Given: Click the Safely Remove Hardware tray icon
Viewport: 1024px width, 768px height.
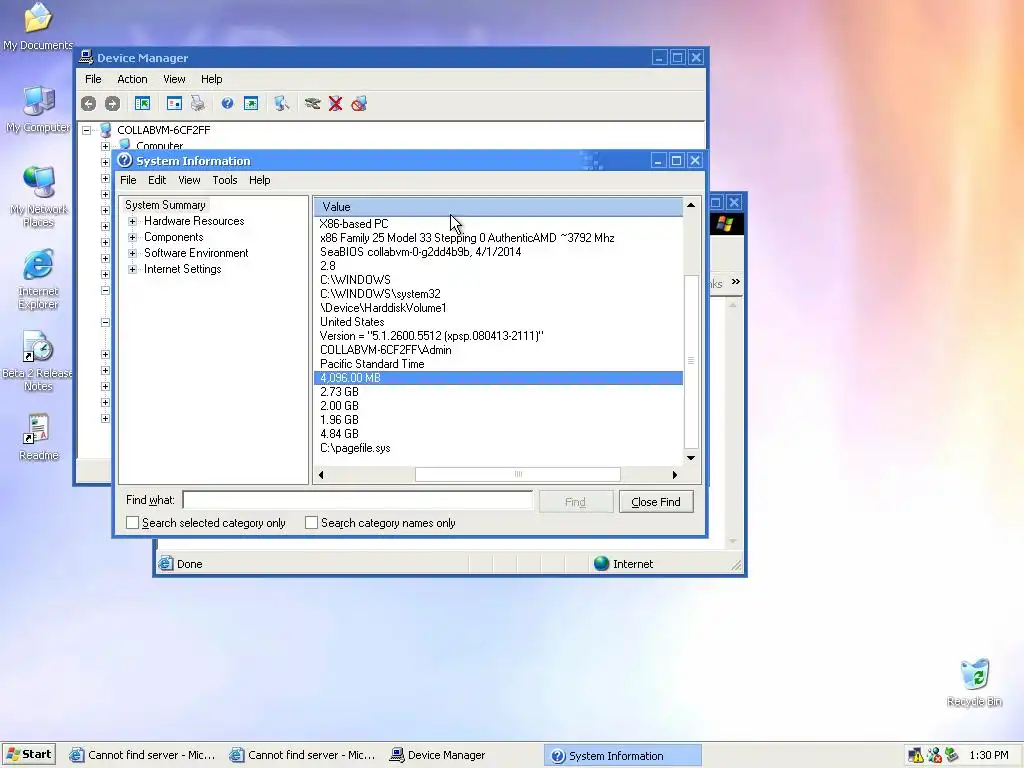Looking at the screenshot, I should coord(952,755).
